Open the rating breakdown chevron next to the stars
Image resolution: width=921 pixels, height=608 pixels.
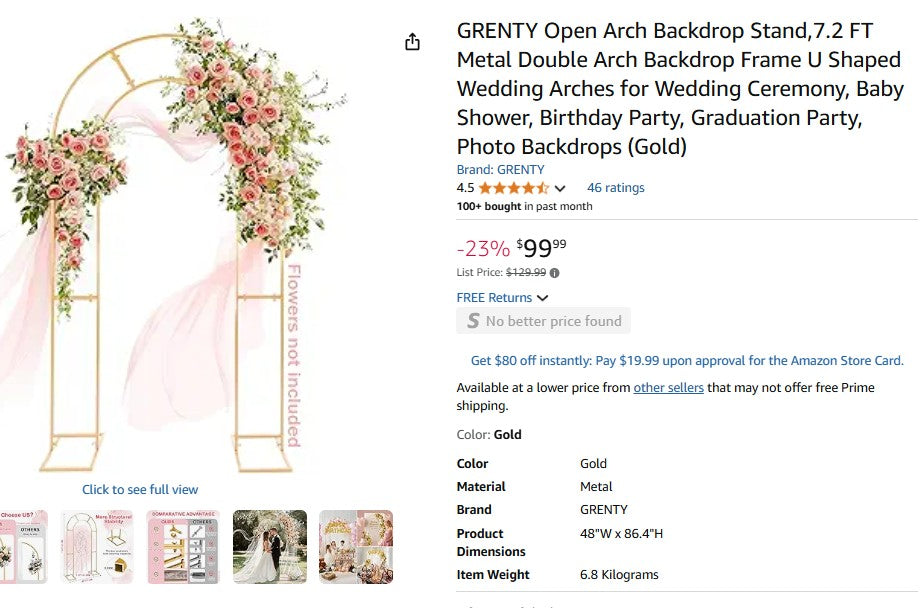(560, 188)
